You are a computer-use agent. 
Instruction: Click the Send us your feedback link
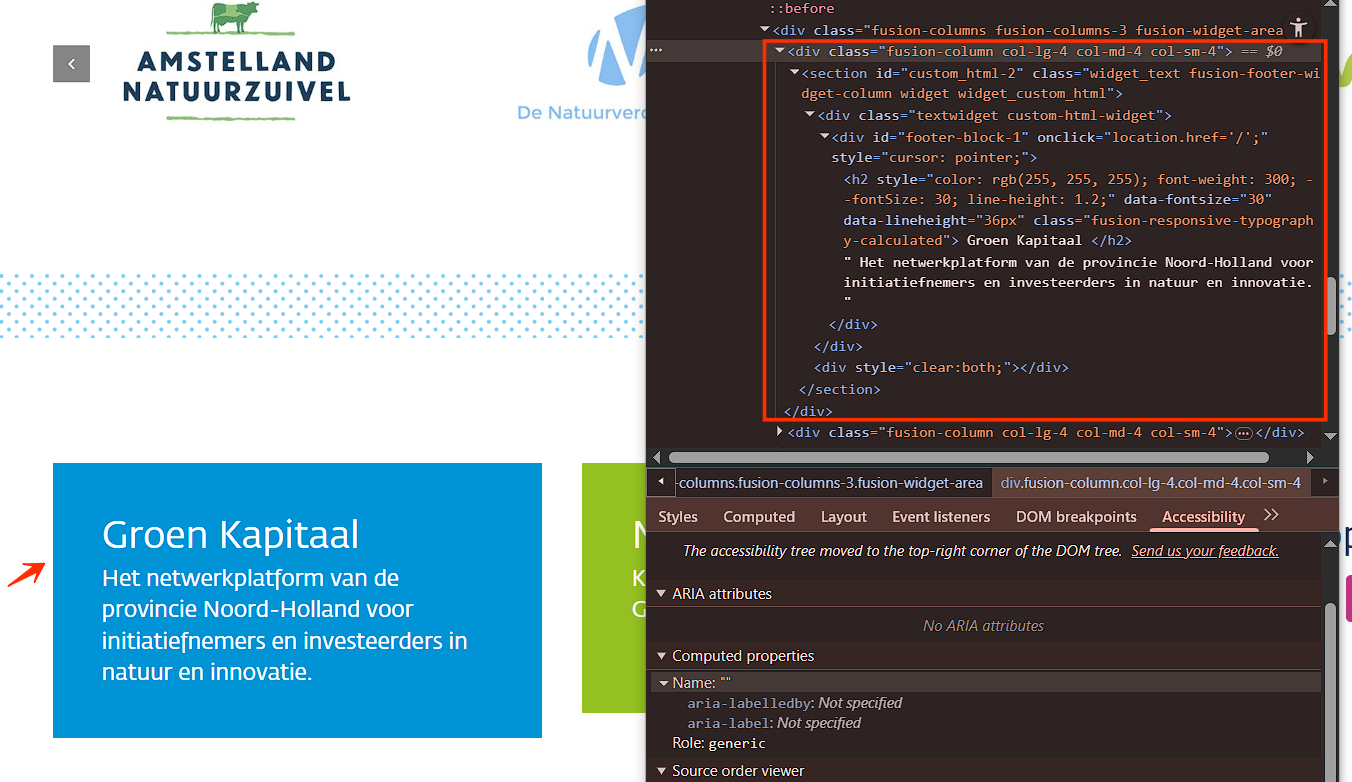click(1204, 551)
